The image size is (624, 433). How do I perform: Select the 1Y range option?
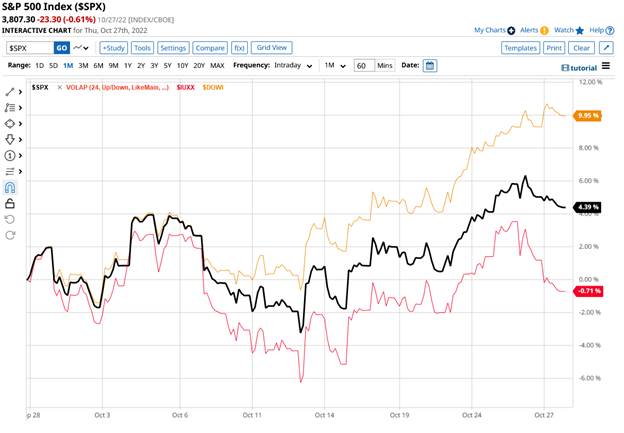pyautogui.click(x=129, y=65)
